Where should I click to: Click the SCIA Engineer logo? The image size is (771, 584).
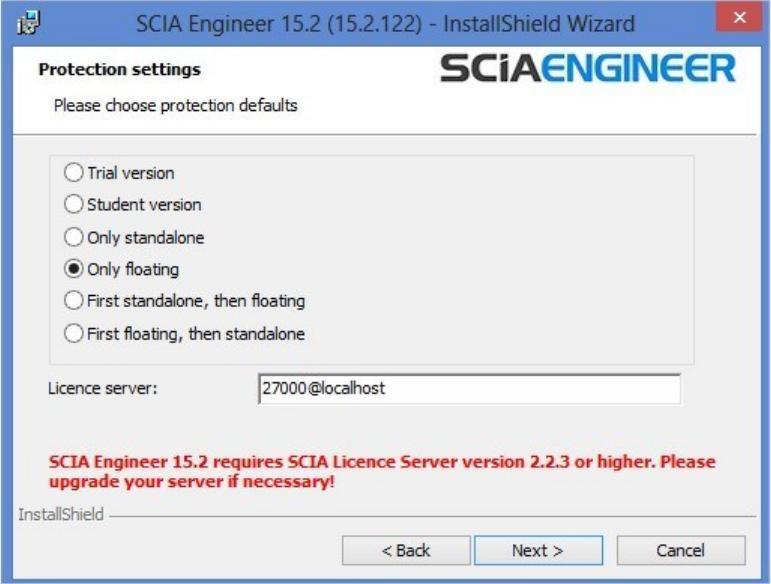[x=588, y=68]
